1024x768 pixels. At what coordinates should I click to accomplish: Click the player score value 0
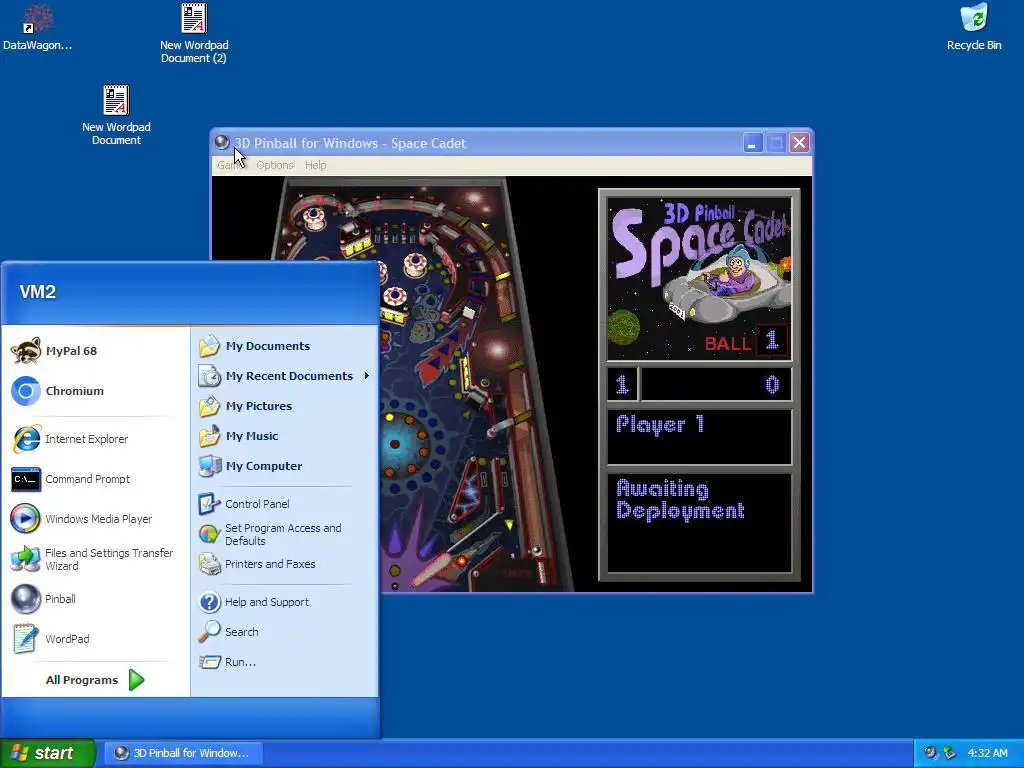pyautogui.click(x=772, y=385)
